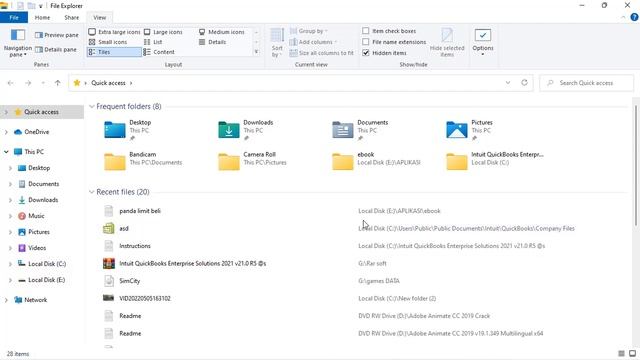The height and width of the screenshot is (360, 640).
Task: Minimize the ribbon using the caret
Action: coord(623,18)
